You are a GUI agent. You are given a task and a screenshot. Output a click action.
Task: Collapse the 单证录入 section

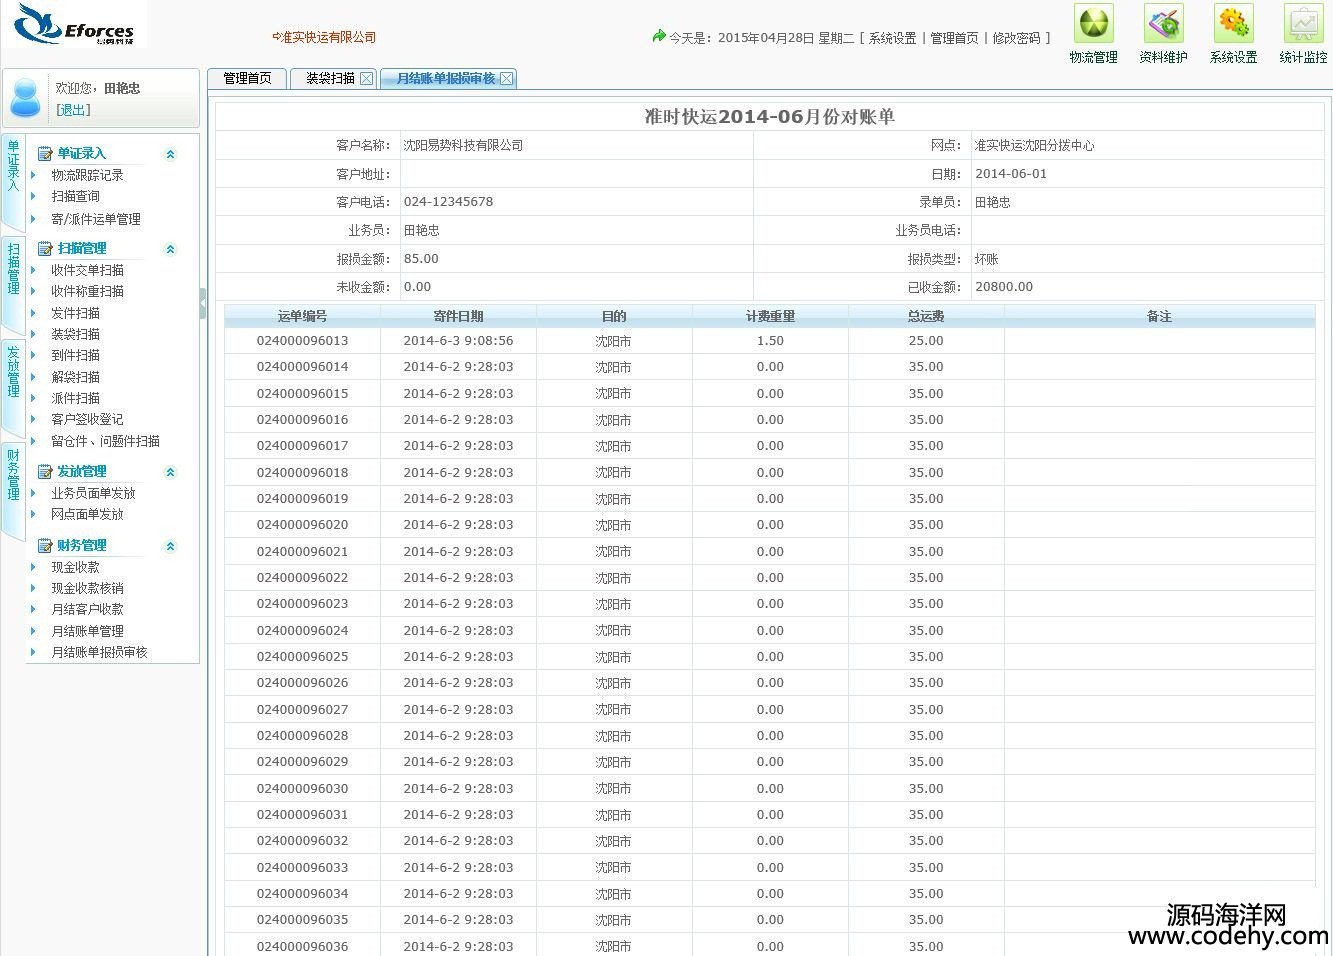[x=170, y=154]
